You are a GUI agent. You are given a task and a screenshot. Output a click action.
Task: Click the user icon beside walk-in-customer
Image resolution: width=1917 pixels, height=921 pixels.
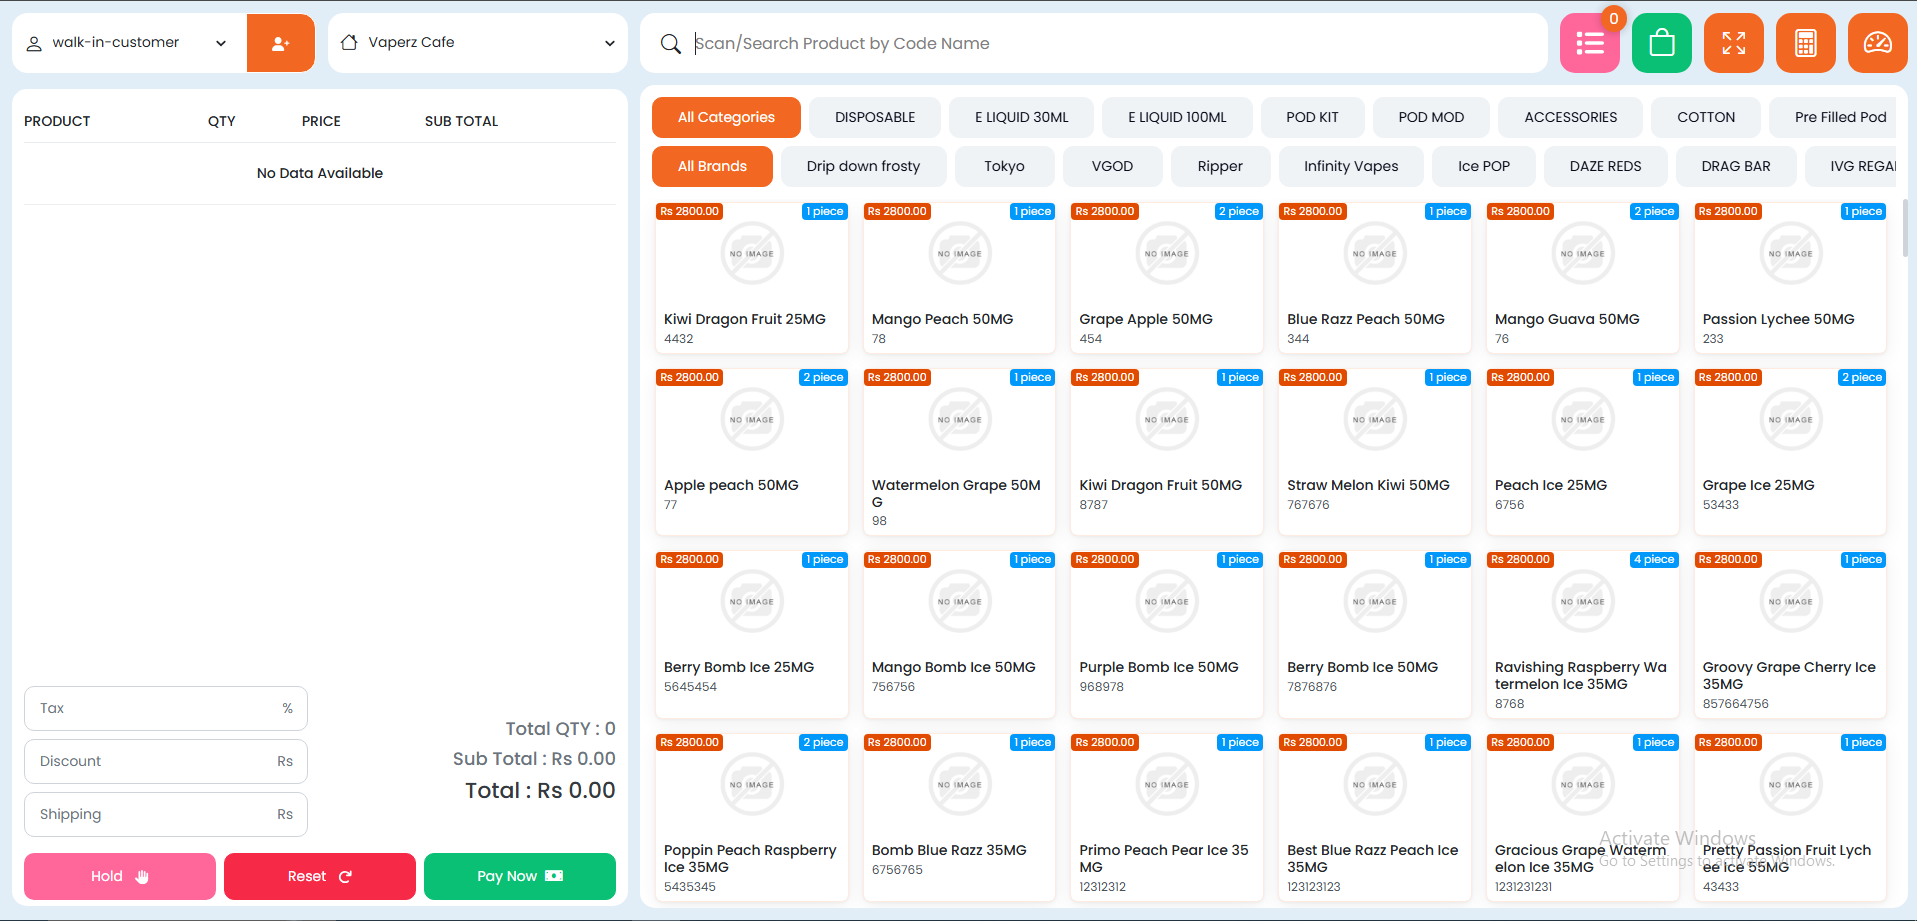pos(34,43)
